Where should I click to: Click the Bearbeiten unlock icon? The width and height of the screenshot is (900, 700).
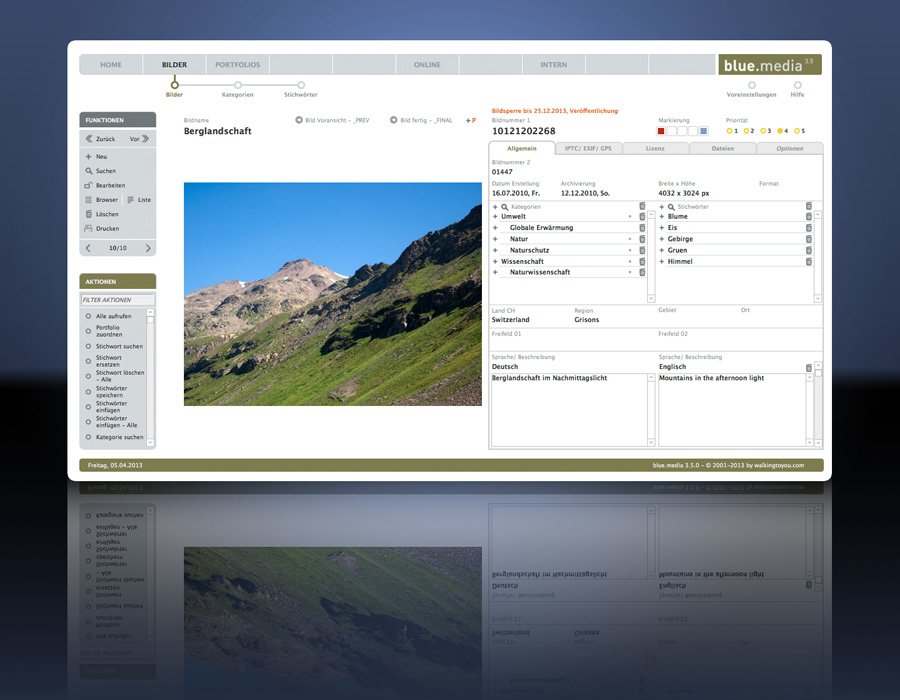[88, 185]
